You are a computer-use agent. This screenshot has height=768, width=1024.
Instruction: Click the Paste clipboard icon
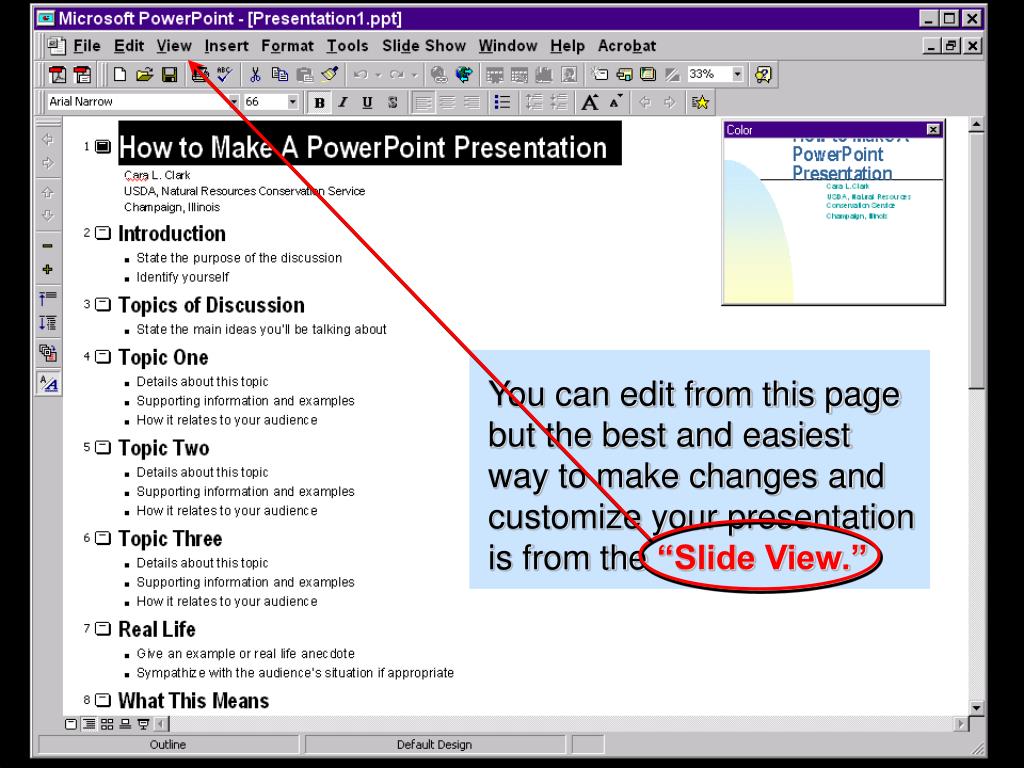304,74
